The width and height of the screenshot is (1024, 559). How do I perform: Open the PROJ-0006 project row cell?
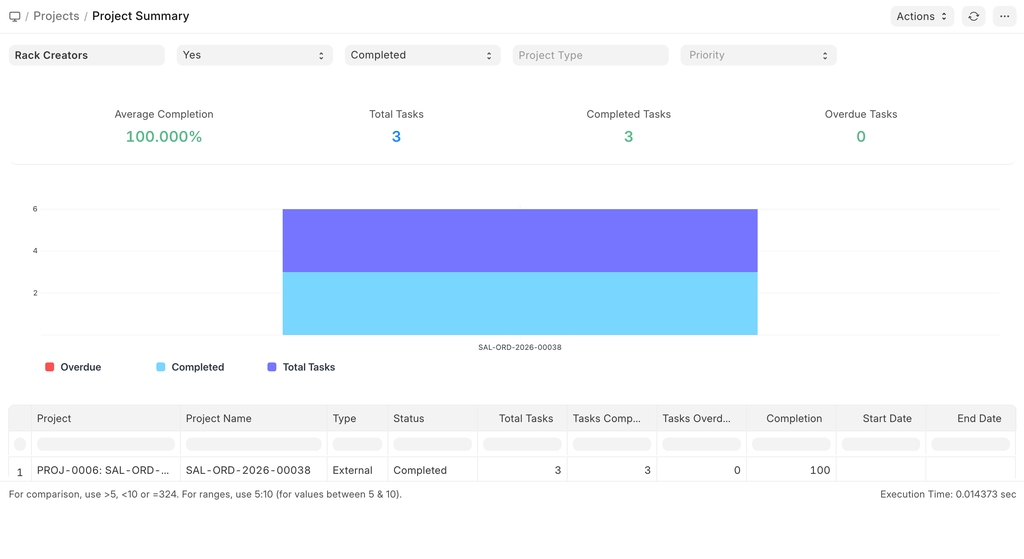click(103, 470)
